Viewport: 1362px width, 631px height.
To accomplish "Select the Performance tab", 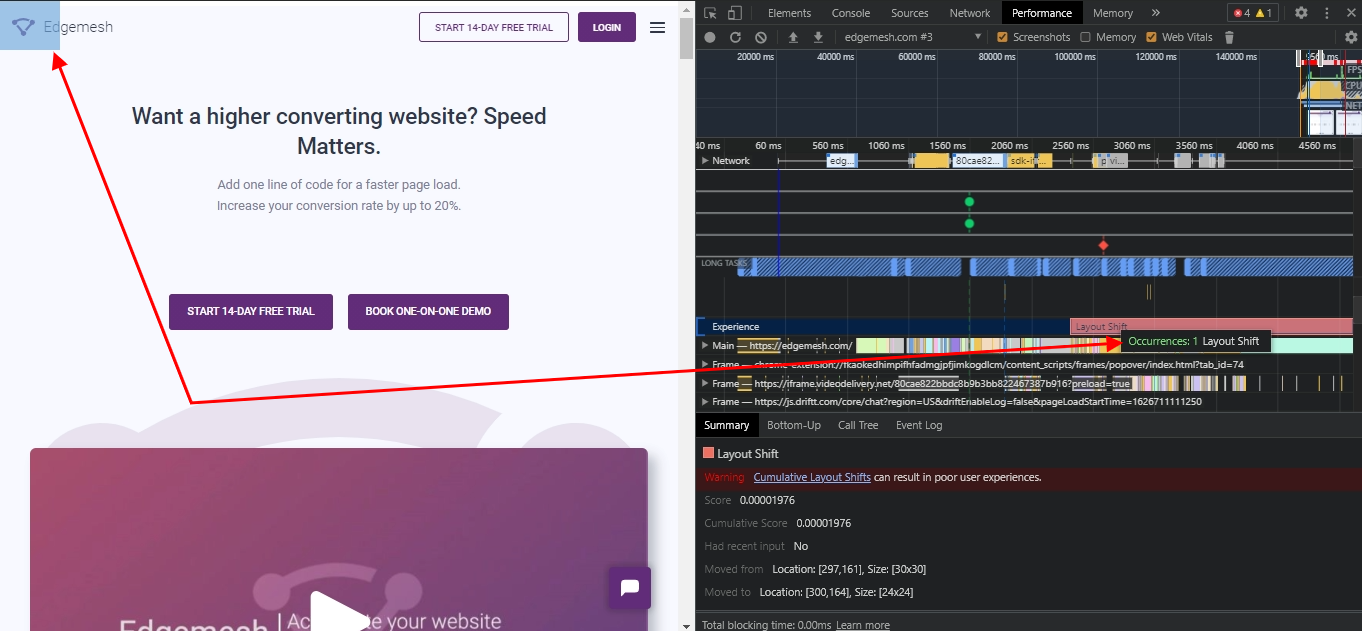I will point(1042,13).
